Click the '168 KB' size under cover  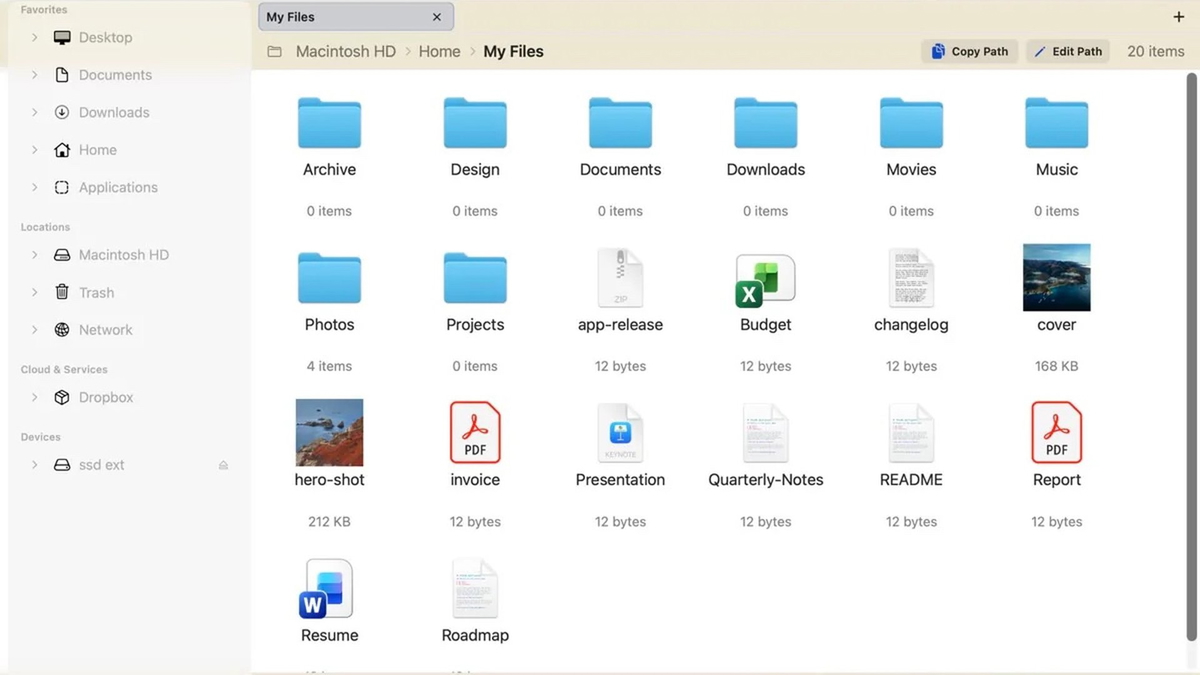1057,366
